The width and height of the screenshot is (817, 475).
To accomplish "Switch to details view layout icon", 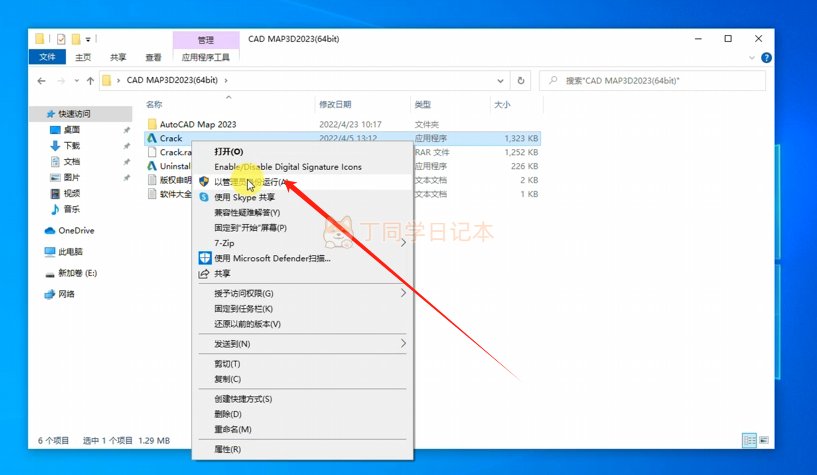I will click(749, 441).
